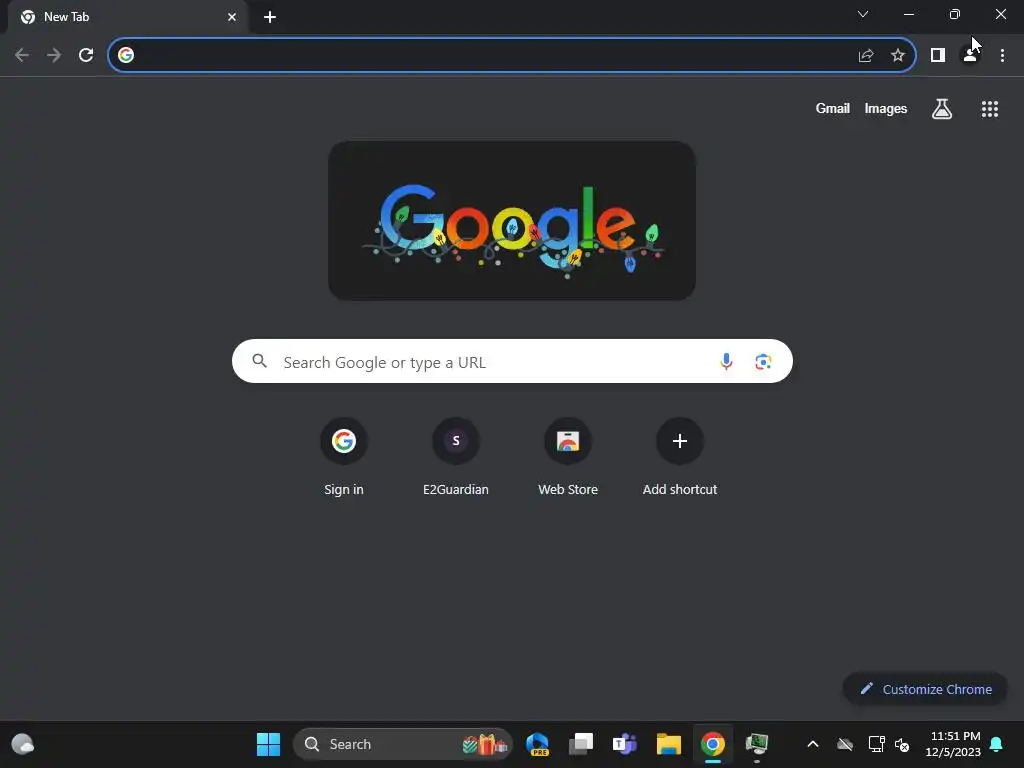
Task: Reload the page with the refresh icon
Action: pos(86,56)
